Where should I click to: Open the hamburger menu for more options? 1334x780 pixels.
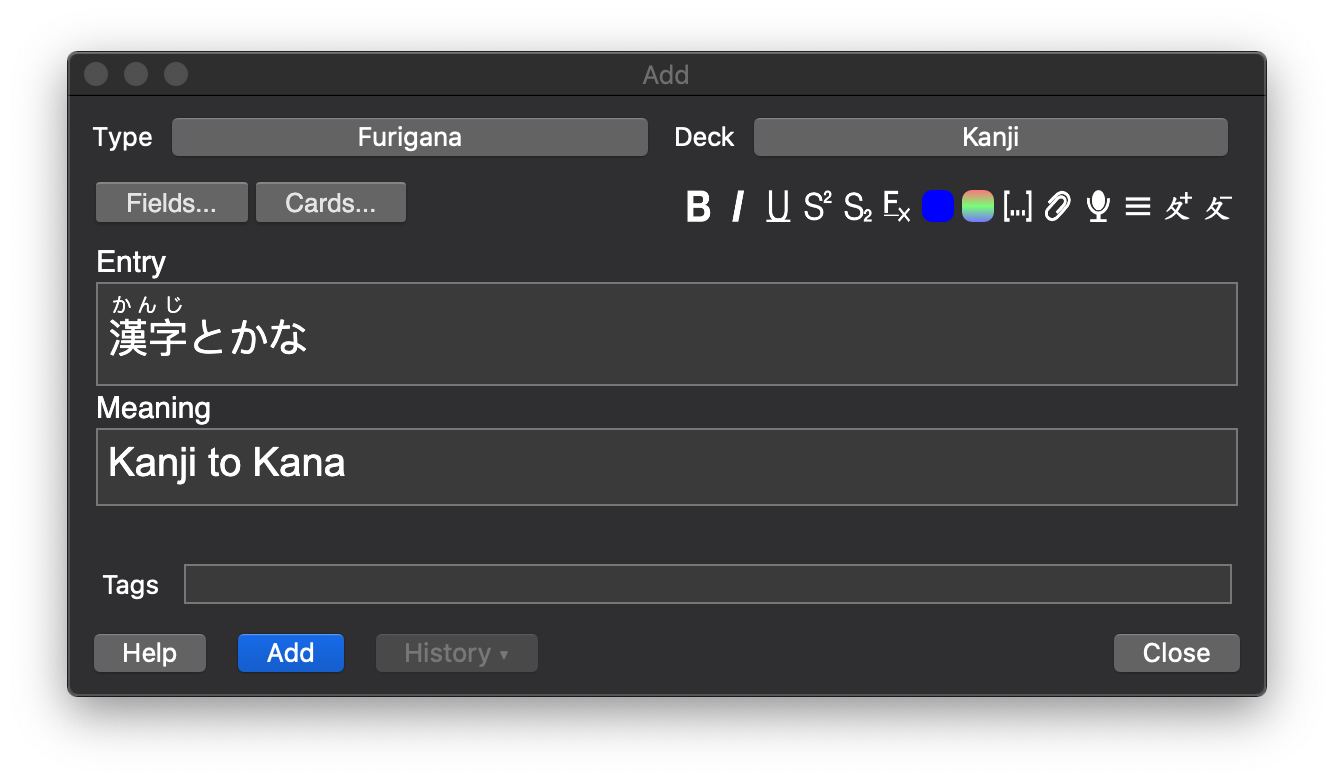coord(1137,207)
